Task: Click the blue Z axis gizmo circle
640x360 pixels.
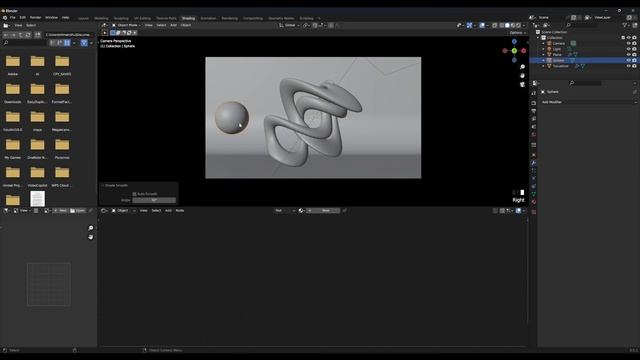Action: (514, 42)
